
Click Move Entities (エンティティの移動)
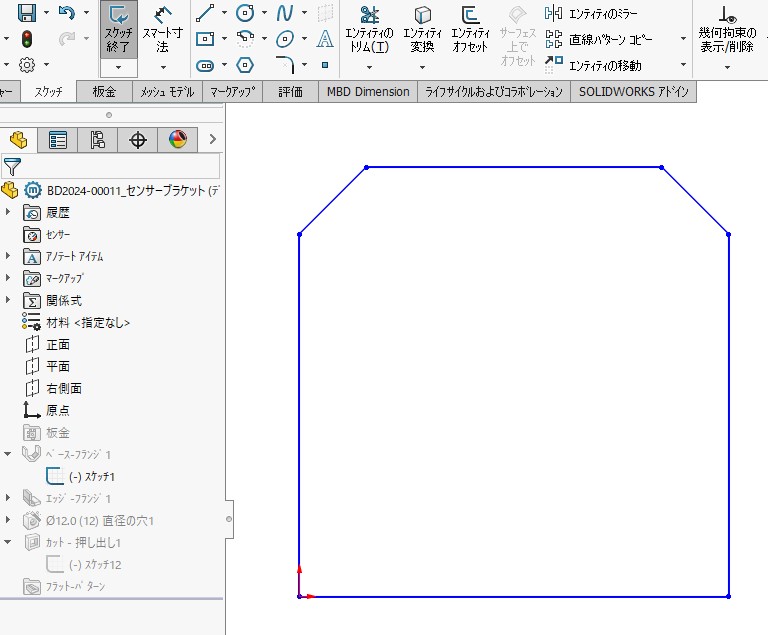pos(593,65)
